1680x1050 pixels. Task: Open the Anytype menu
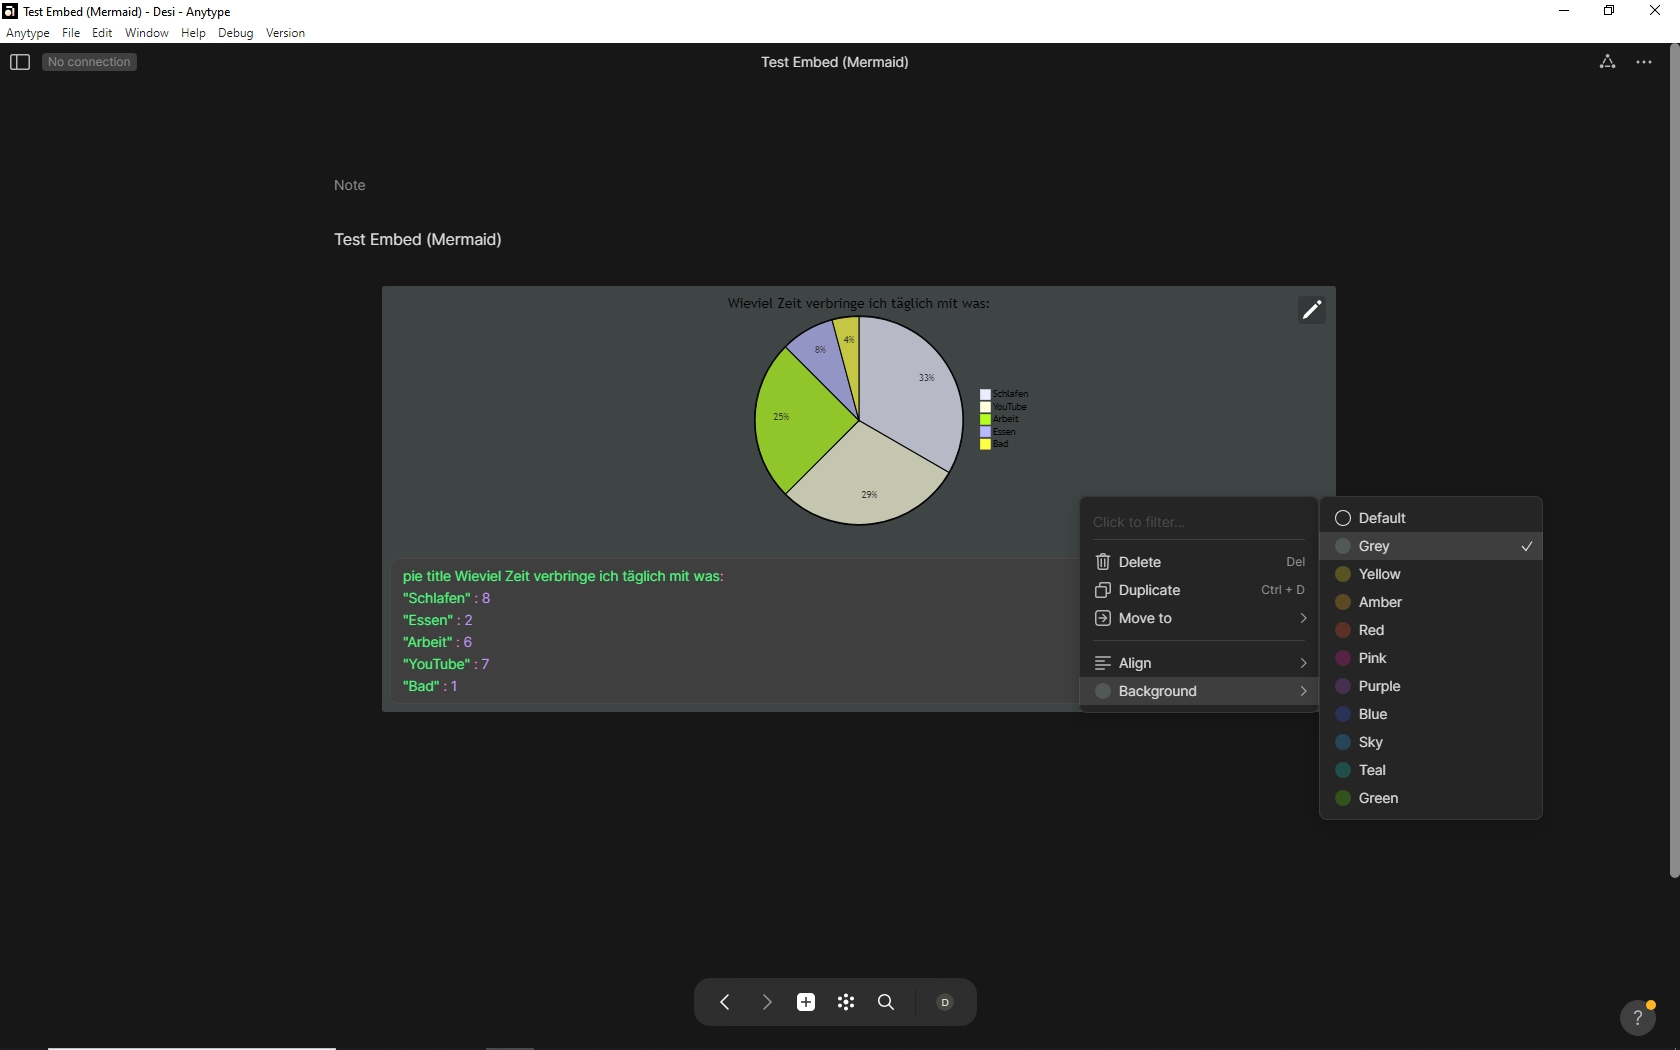pos(28,33)
